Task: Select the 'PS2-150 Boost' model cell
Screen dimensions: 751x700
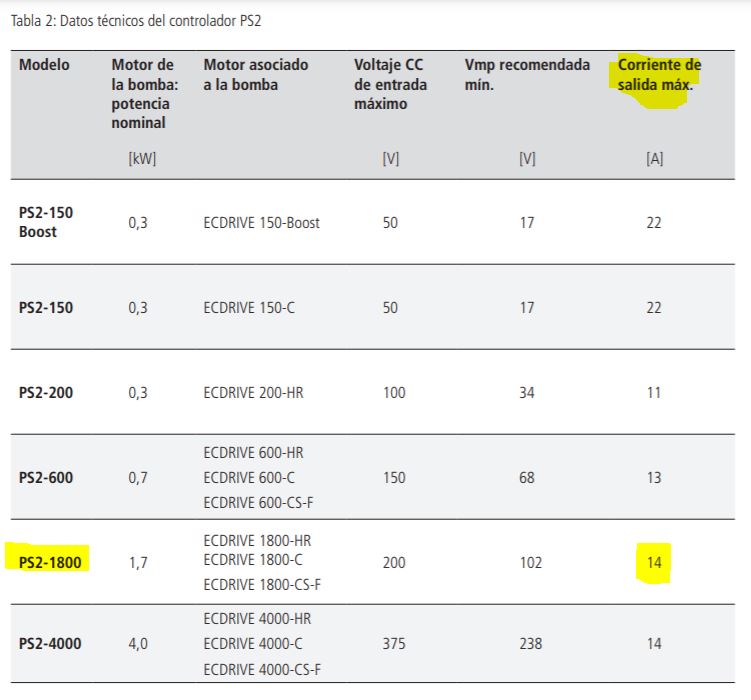Action: tap(46, 222)
